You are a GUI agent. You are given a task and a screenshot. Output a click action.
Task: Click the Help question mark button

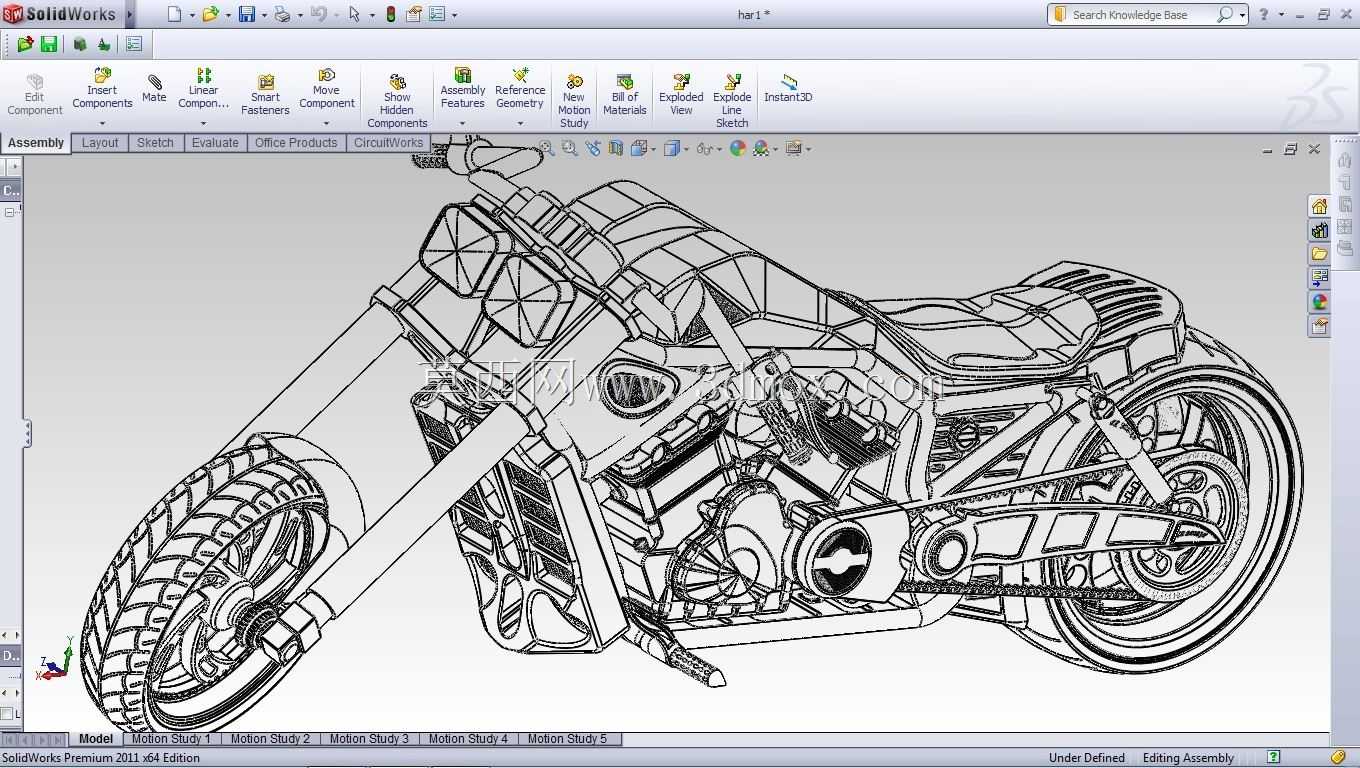tap(1264, 14)
